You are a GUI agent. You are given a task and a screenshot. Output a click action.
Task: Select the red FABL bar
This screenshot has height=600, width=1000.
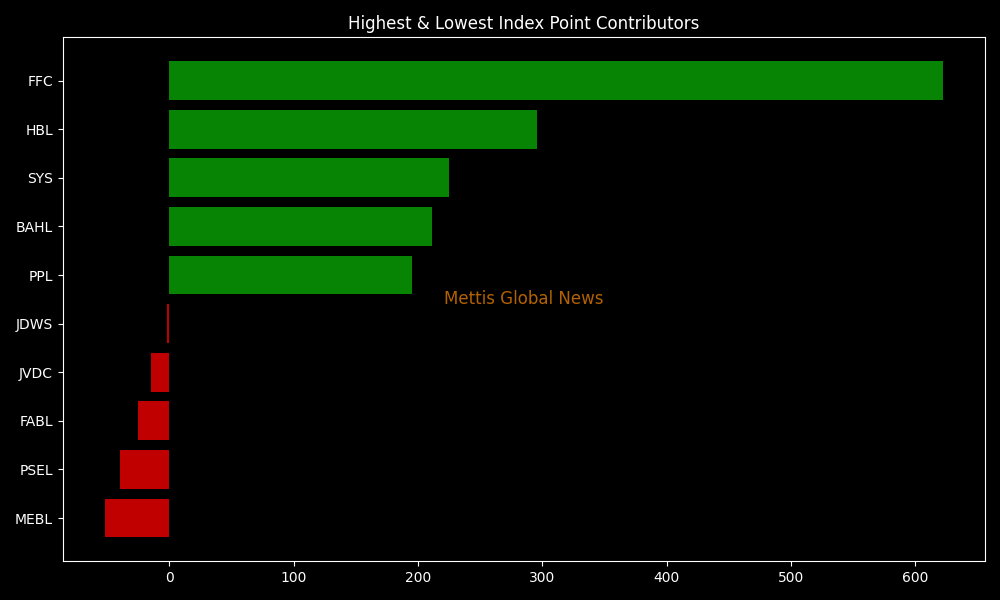(154, 421)
